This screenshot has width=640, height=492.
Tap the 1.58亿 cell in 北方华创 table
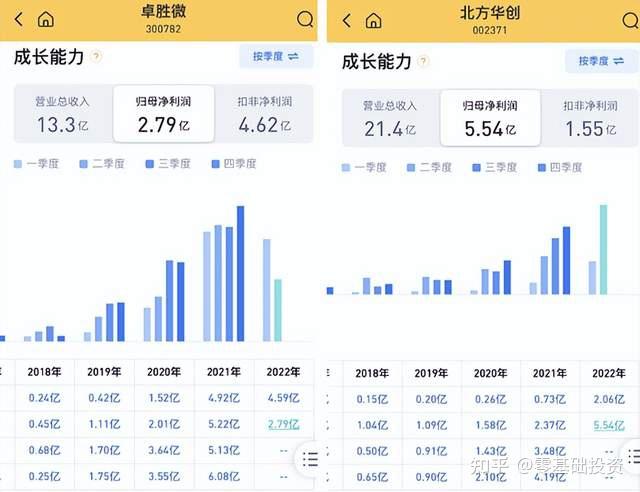coord(491,425)
